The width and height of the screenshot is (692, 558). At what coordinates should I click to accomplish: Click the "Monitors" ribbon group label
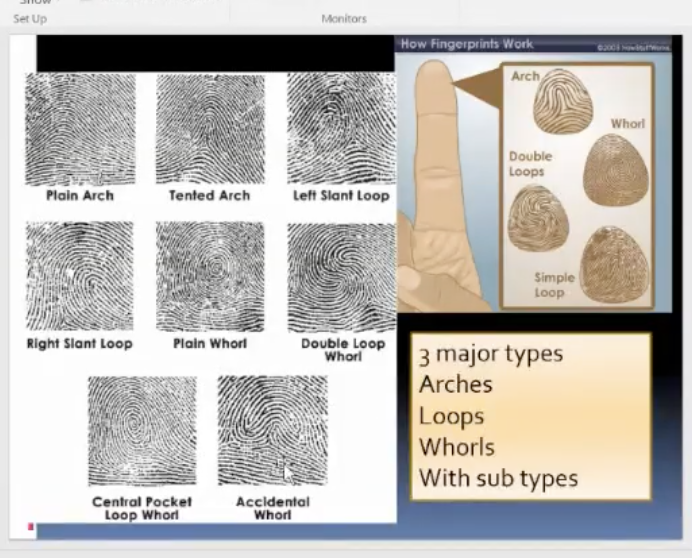point(344,19)
